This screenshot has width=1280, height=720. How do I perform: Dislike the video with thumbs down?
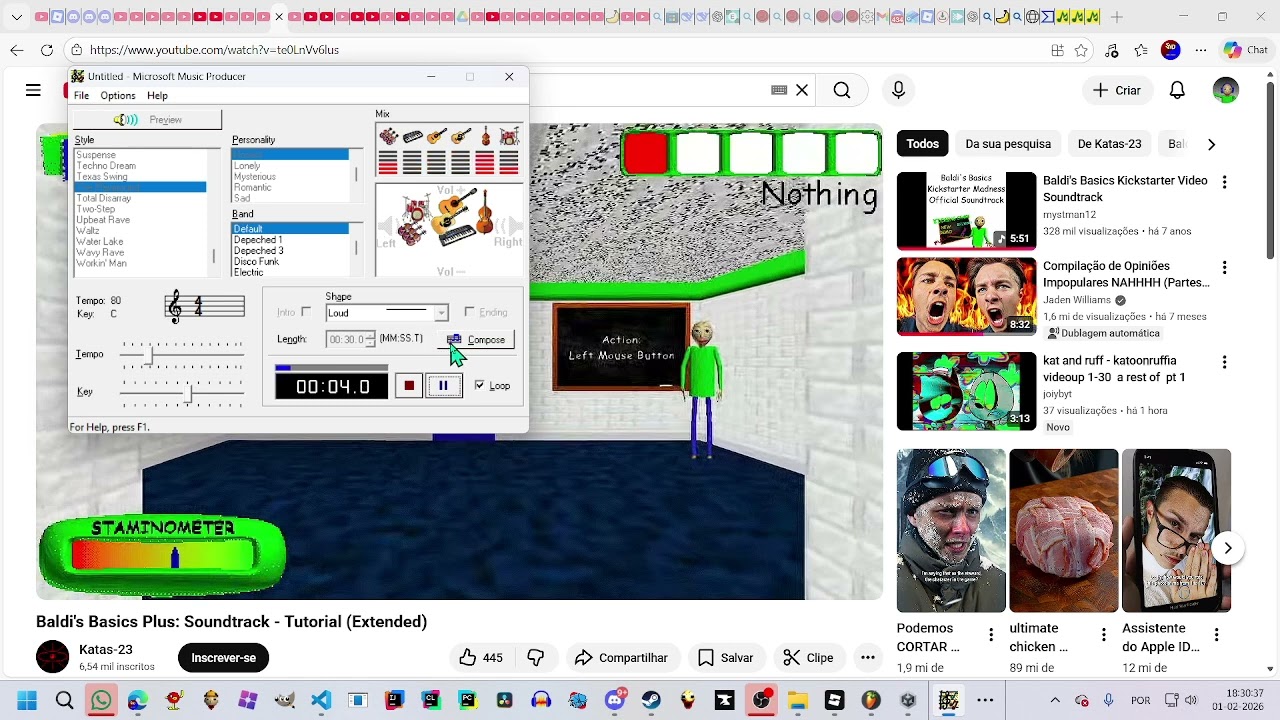[x=536, y=657]
